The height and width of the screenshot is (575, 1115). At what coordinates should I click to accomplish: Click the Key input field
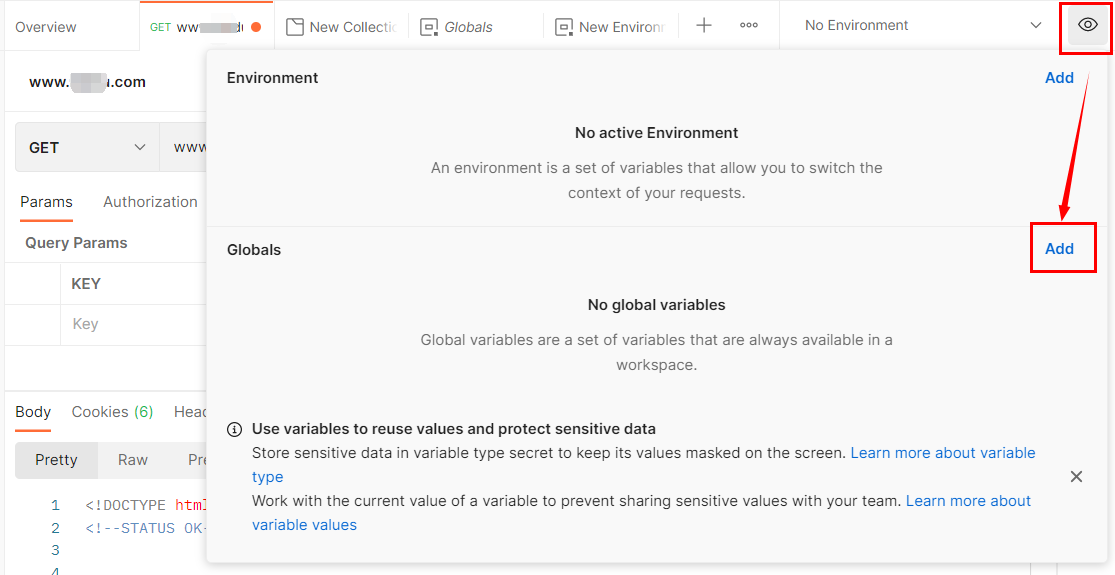click(130, 324)
